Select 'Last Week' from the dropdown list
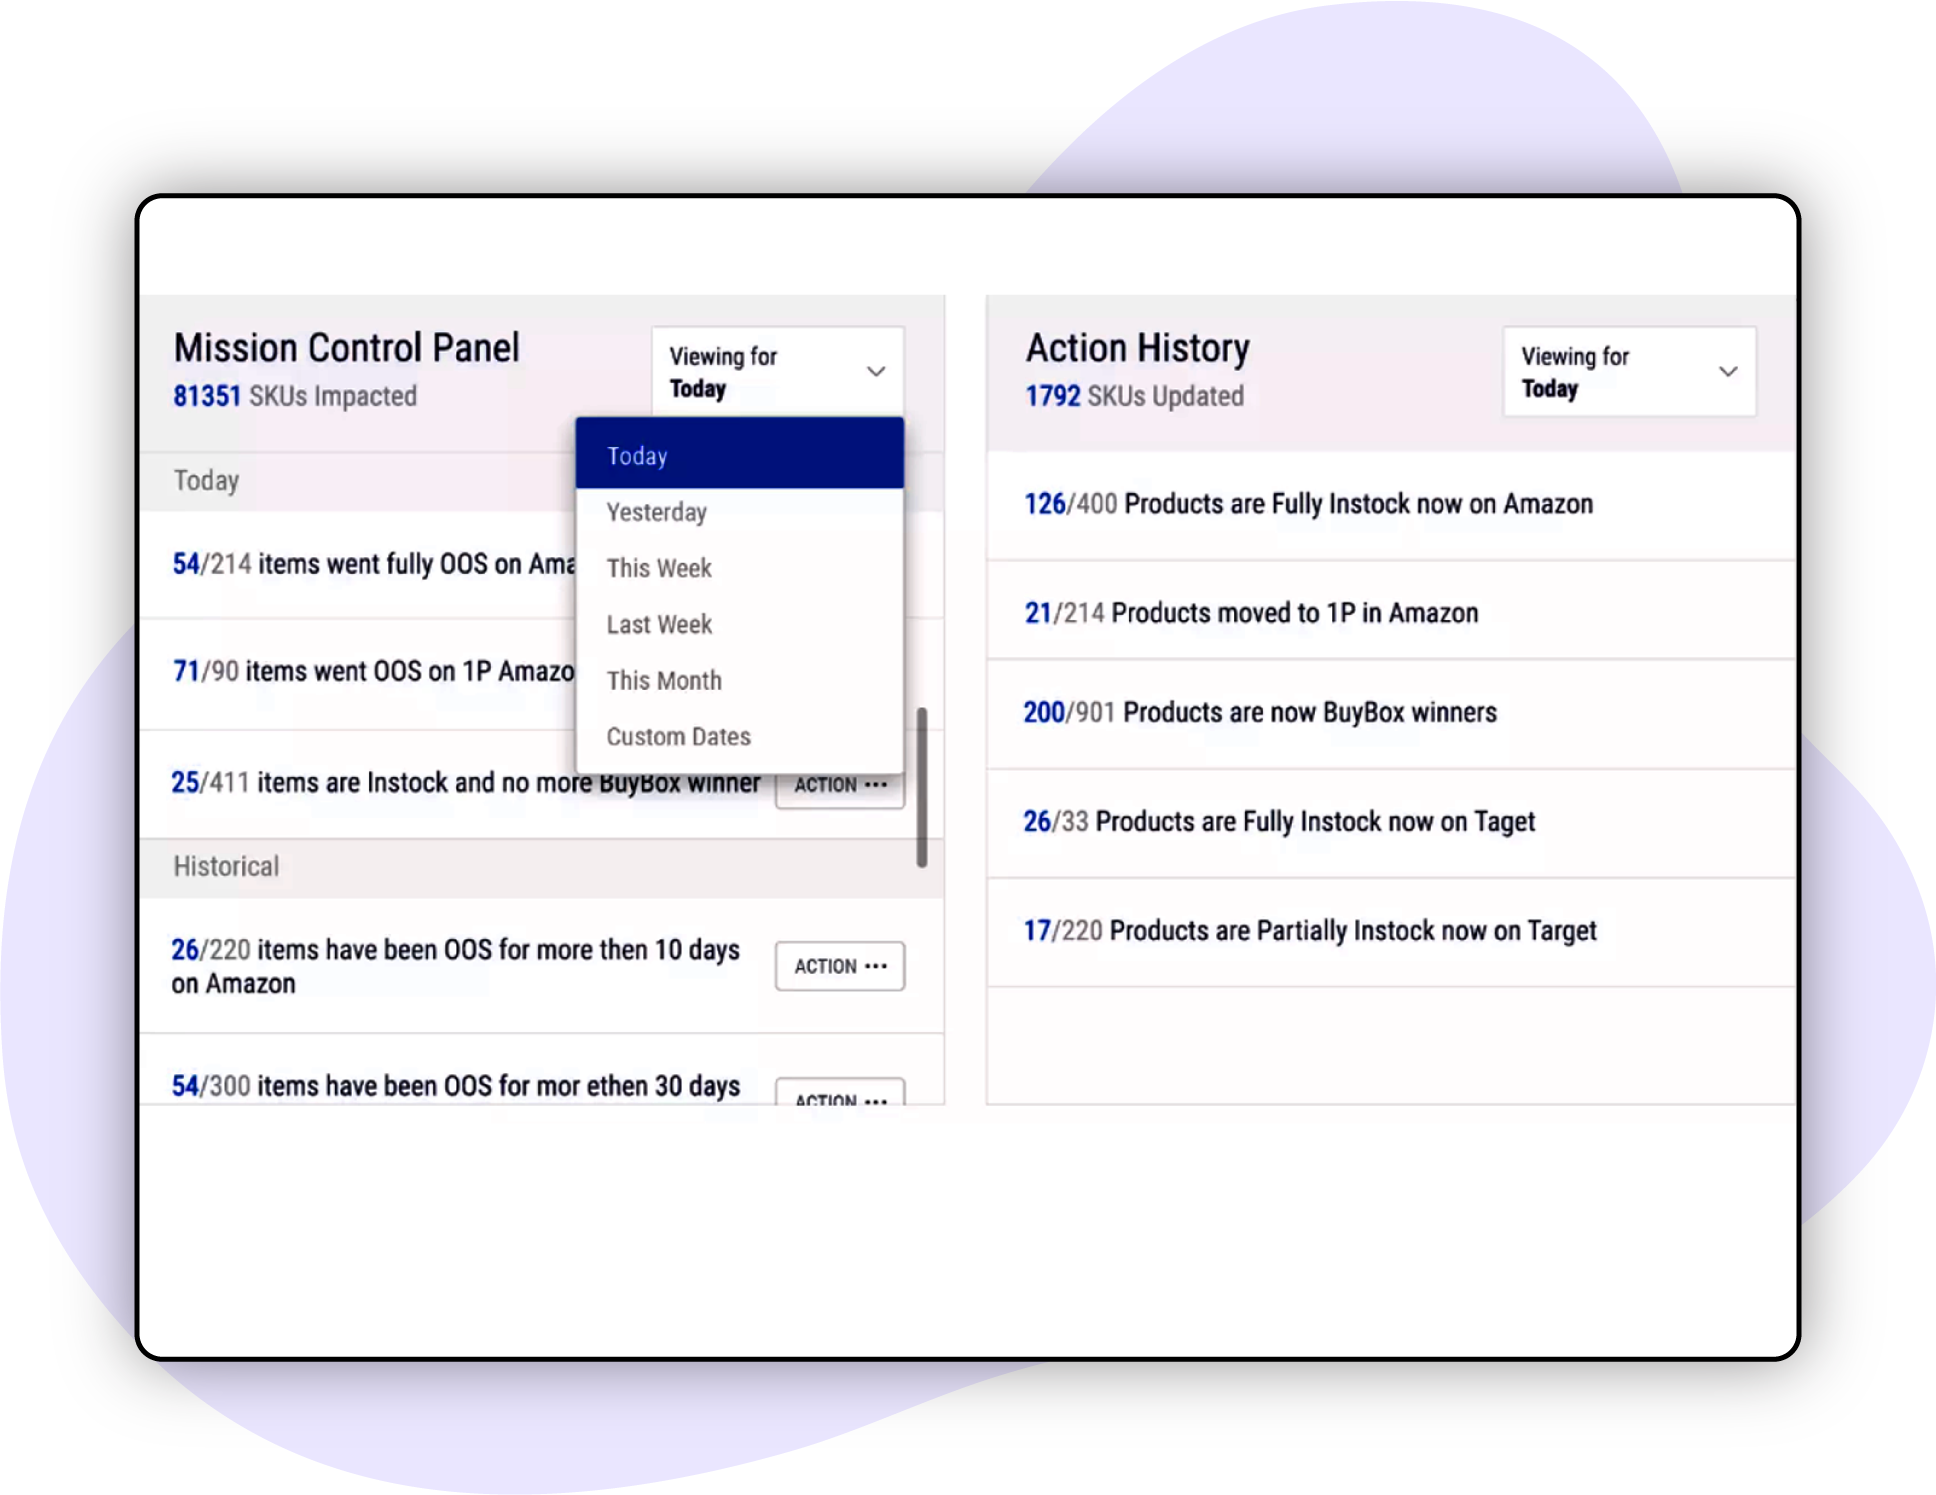The image size is (1936, 1495). click(661, 623)
